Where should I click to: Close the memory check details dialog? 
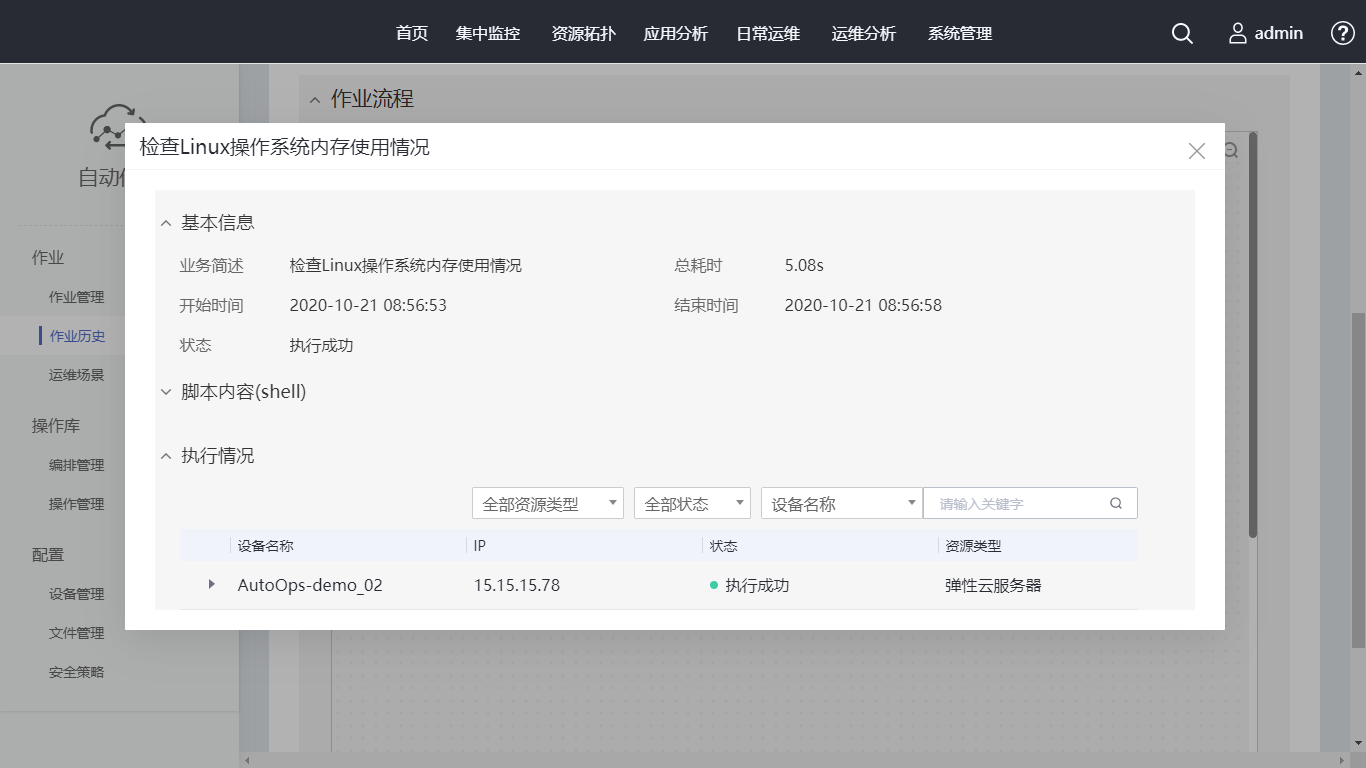point(1196,151)
